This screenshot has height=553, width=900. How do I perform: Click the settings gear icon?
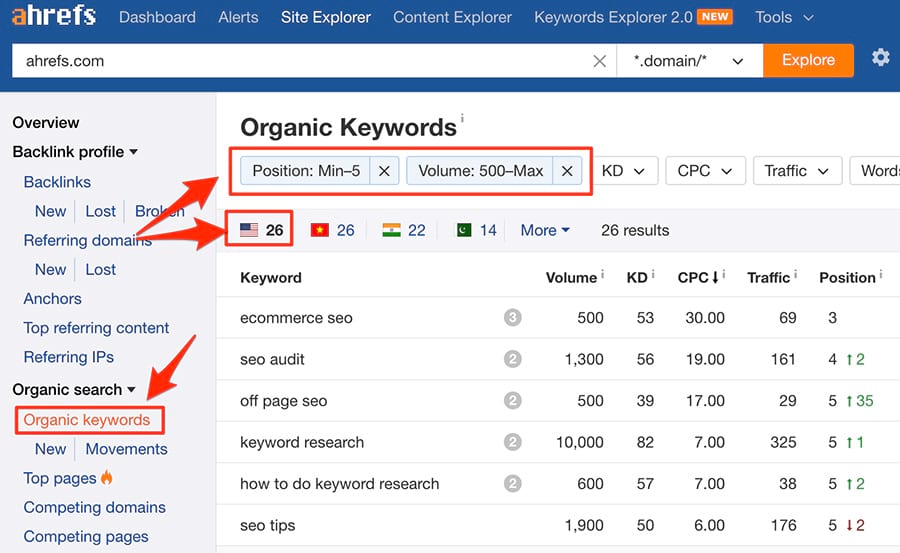880,58
